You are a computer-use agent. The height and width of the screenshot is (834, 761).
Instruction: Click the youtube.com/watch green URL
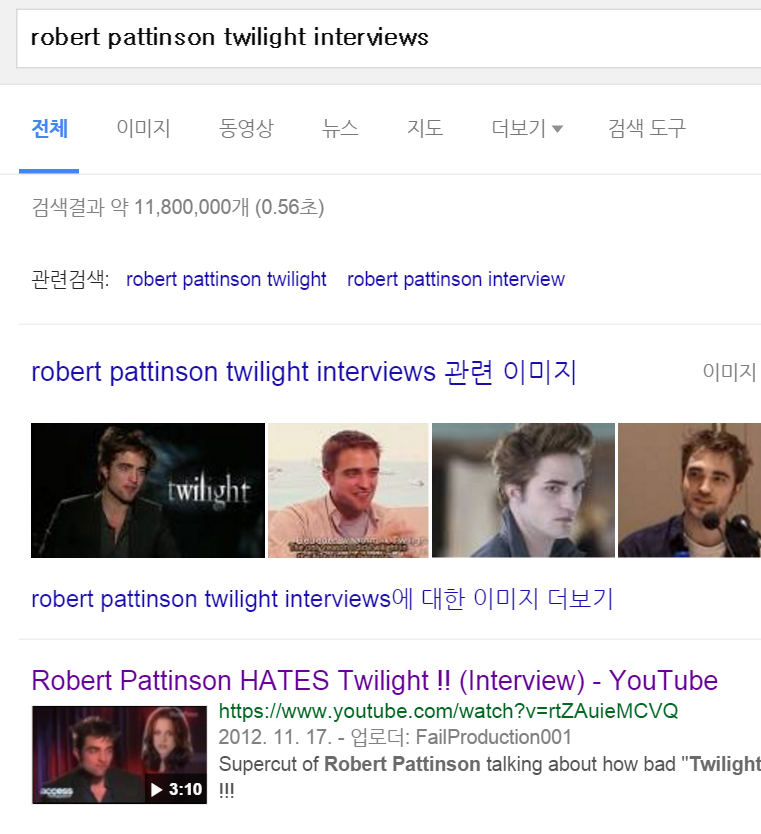(448, 711)
